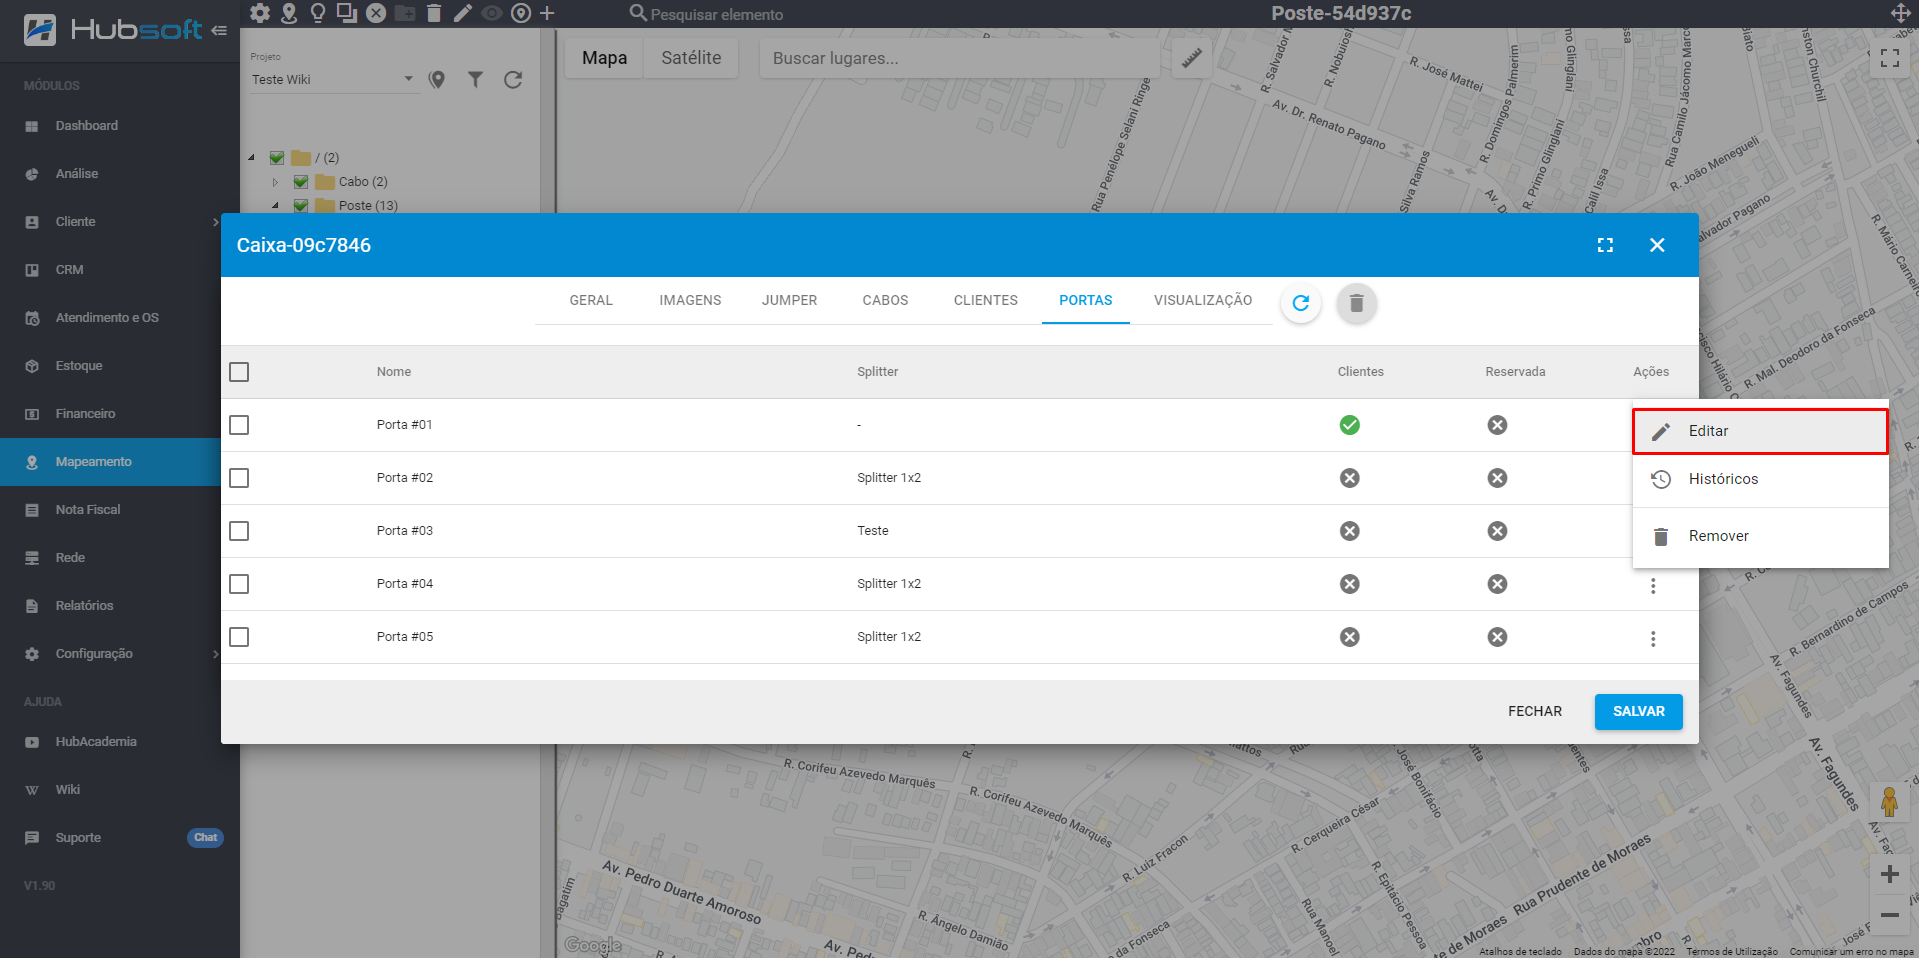Expand the Cliente sidebar submenu
The image size is (1919, 958).
(x=215, y=222)
